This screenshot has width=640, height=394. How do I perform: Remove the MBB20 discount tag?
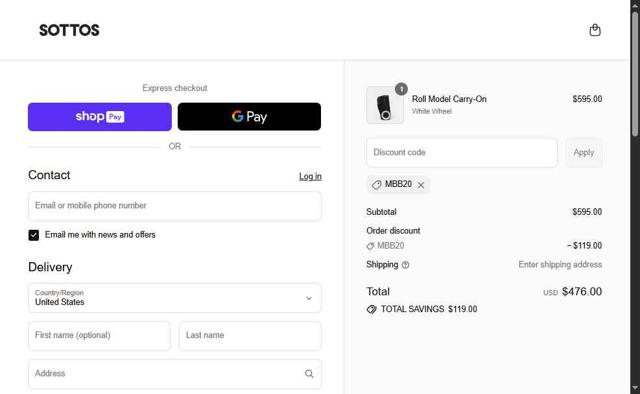pyautogui.click(x=421, y=185)
